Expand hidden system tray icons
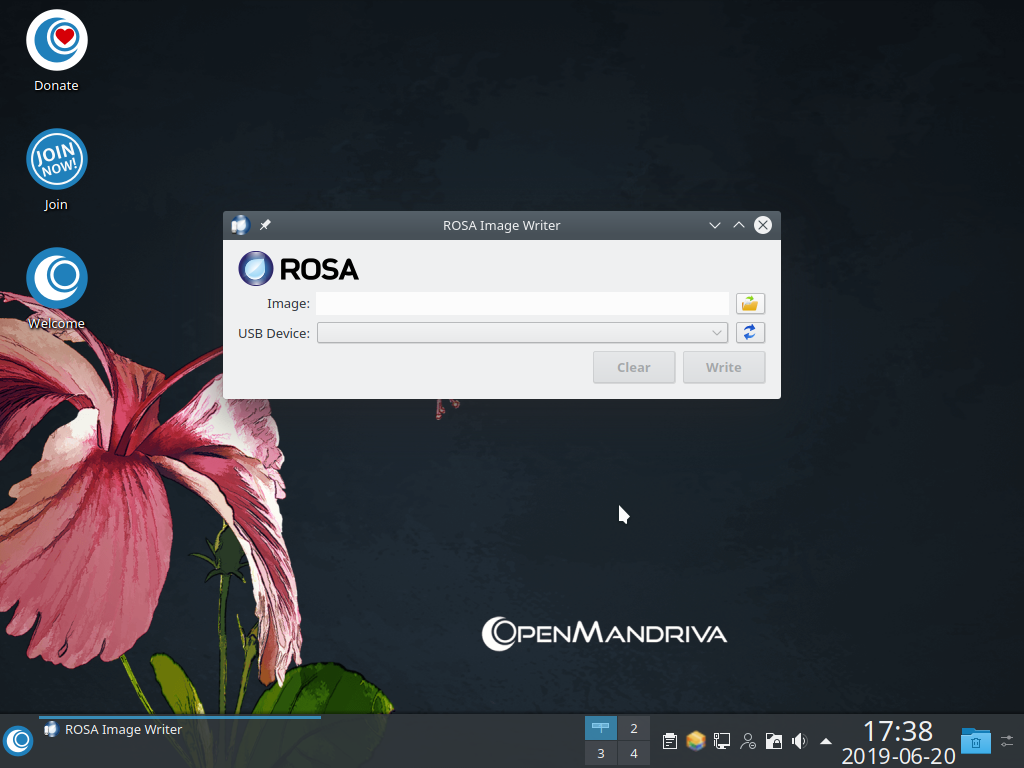This screenshot has width=1024, height=768. coord(825,741)
